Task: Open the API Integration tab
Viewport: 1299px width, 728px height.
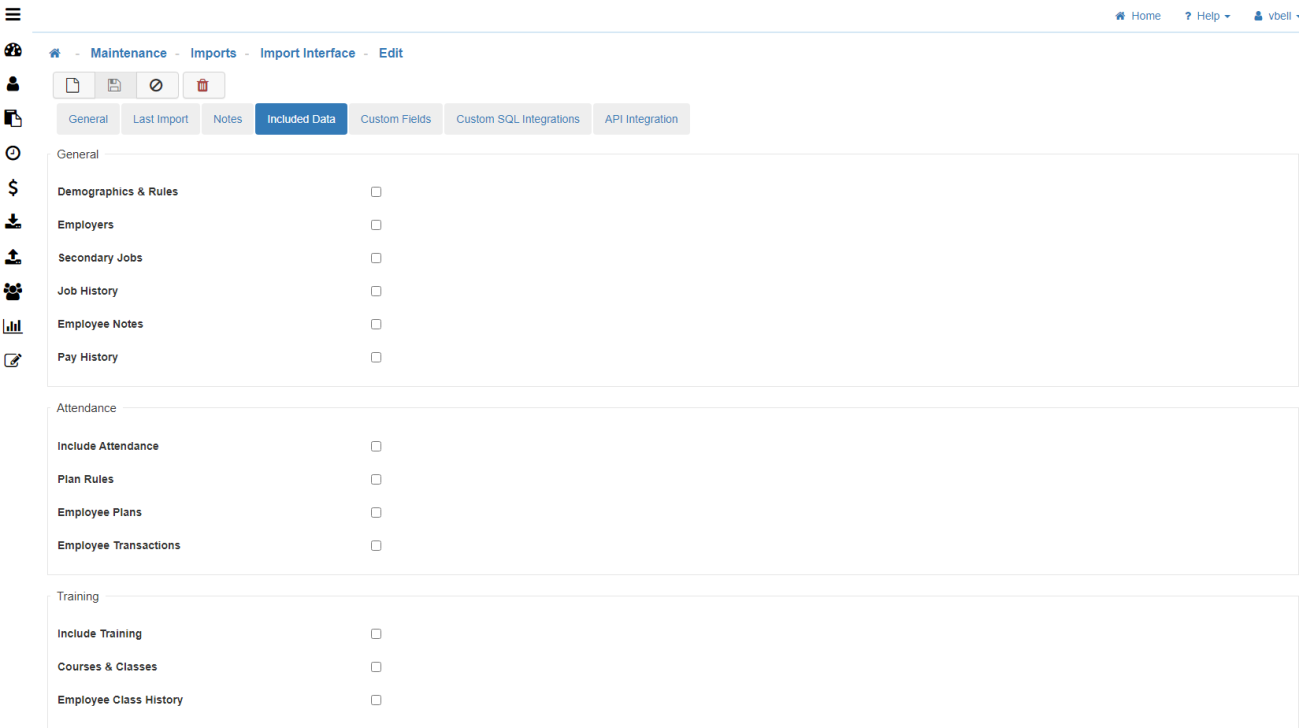Action: 641,119
